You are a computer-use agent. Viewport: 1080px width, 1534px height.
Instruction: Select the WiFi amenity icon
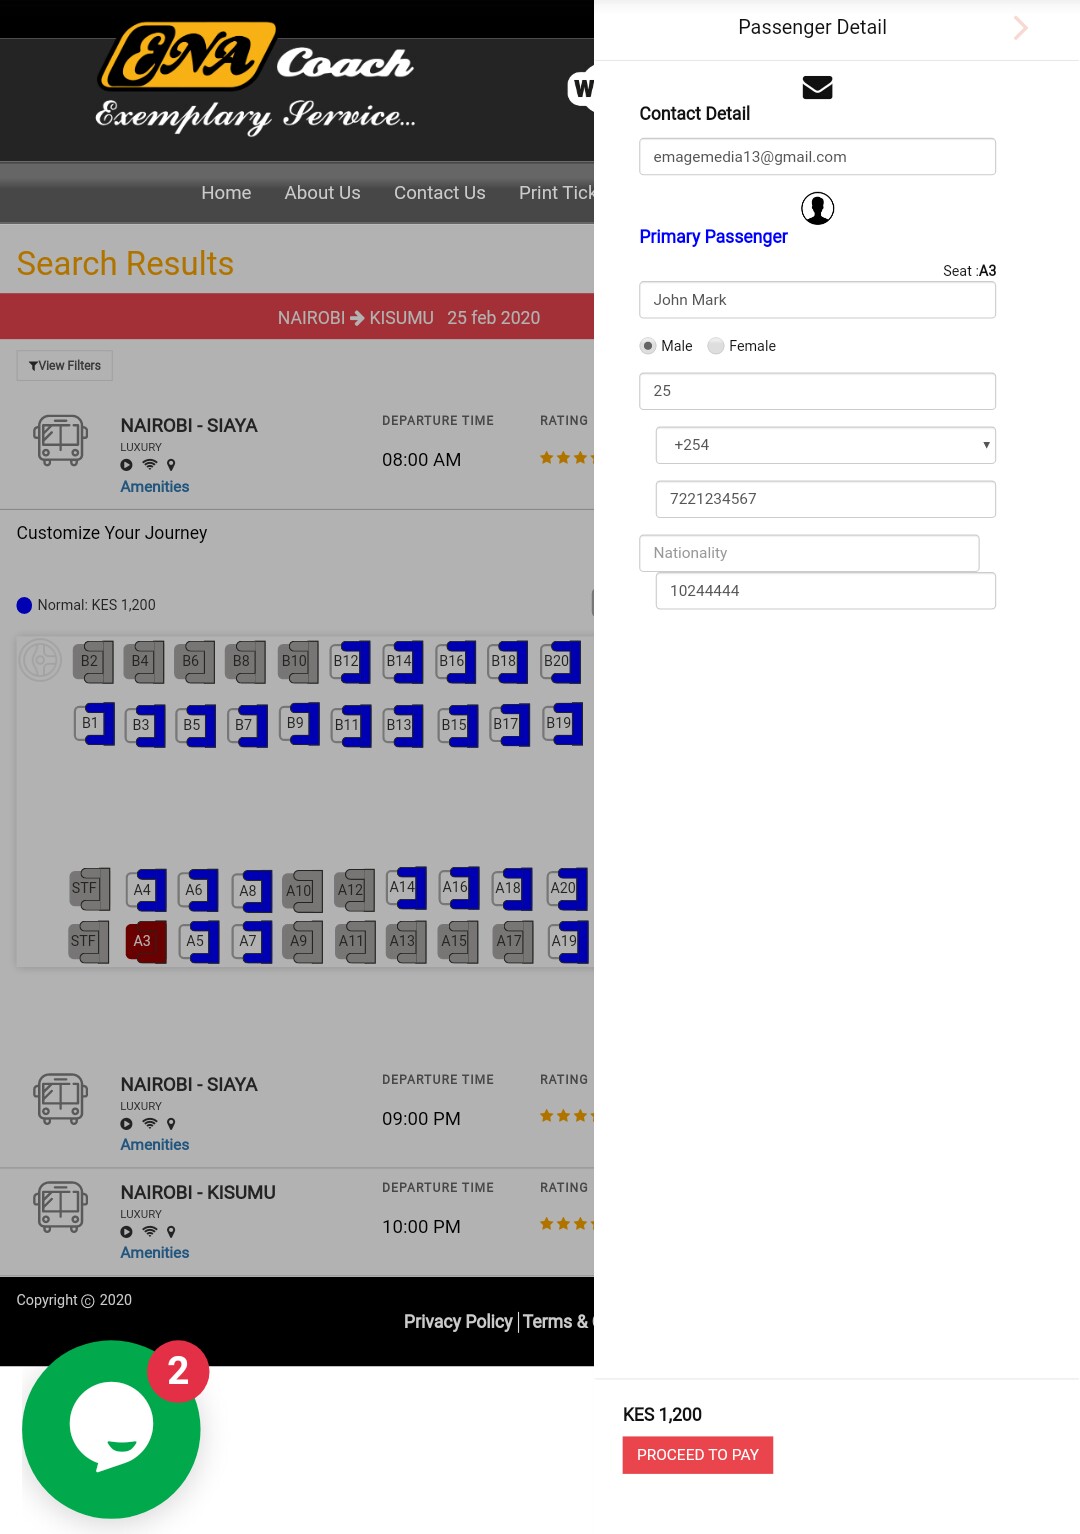click(x=149, y=464)
